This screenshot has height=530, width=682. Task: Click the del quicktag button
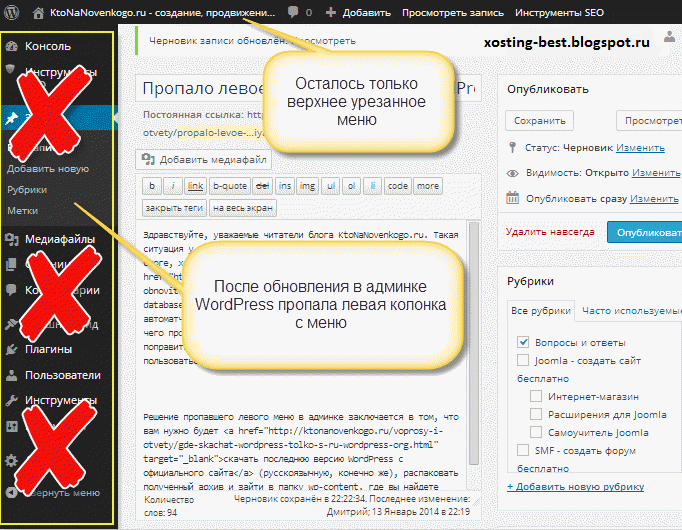[x=262, y=186]
